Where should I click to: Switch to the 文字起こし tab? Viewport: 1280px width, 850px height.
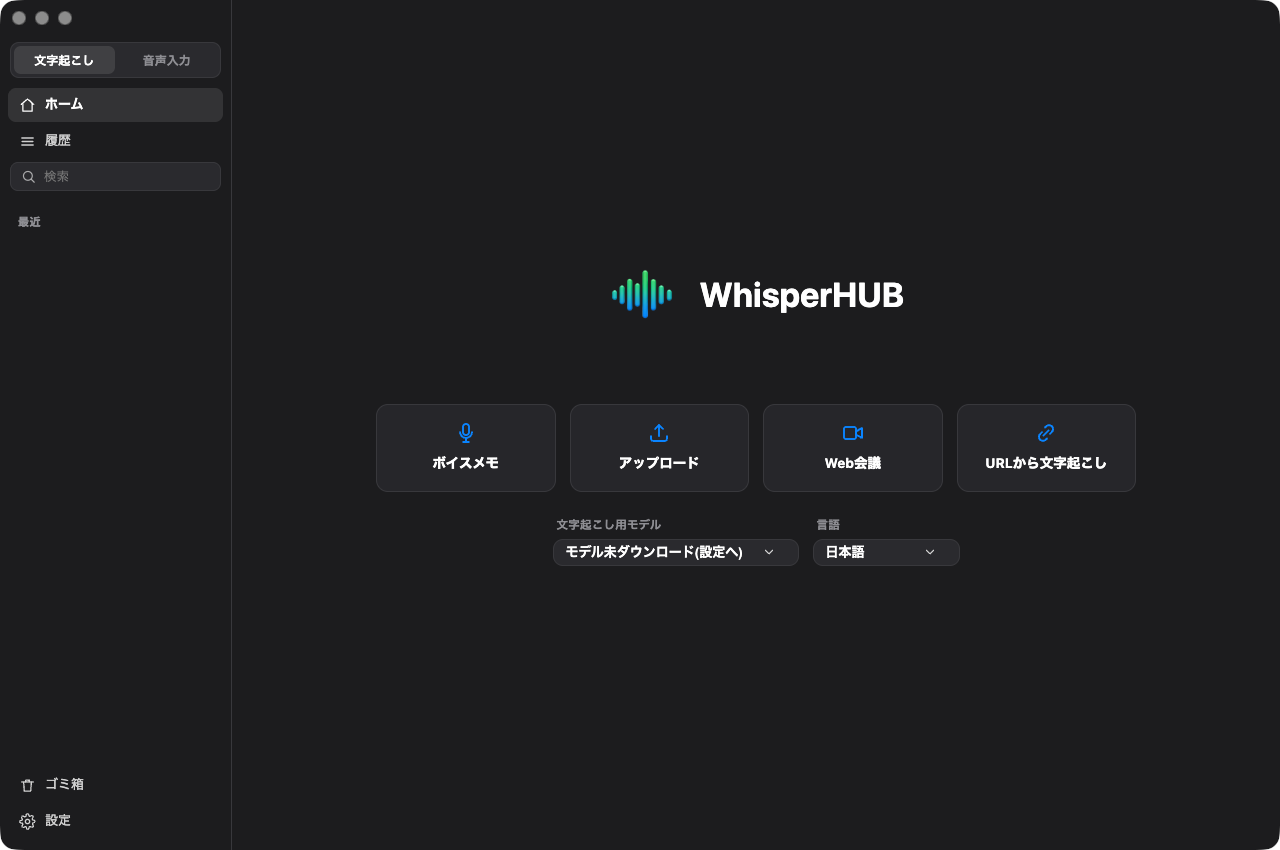(64, 60)
